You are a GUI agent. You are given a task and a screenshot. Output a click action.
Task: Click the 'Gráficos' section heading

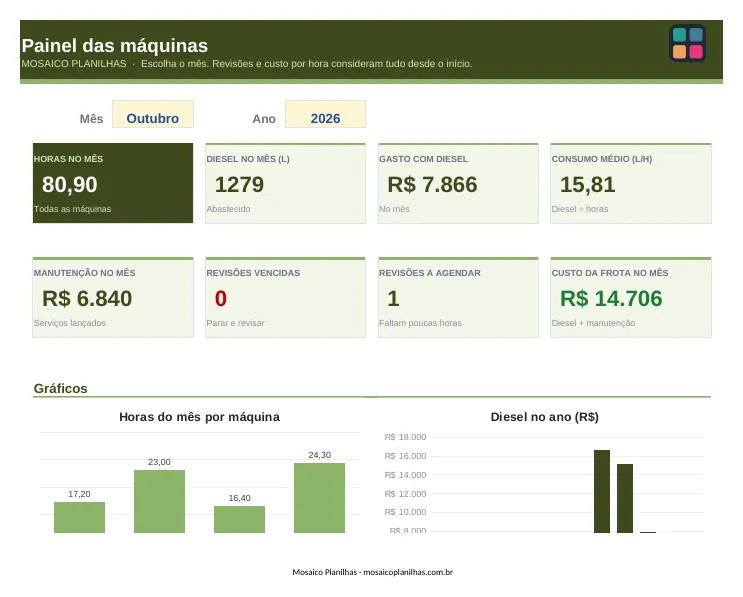(x=61, y=389)
